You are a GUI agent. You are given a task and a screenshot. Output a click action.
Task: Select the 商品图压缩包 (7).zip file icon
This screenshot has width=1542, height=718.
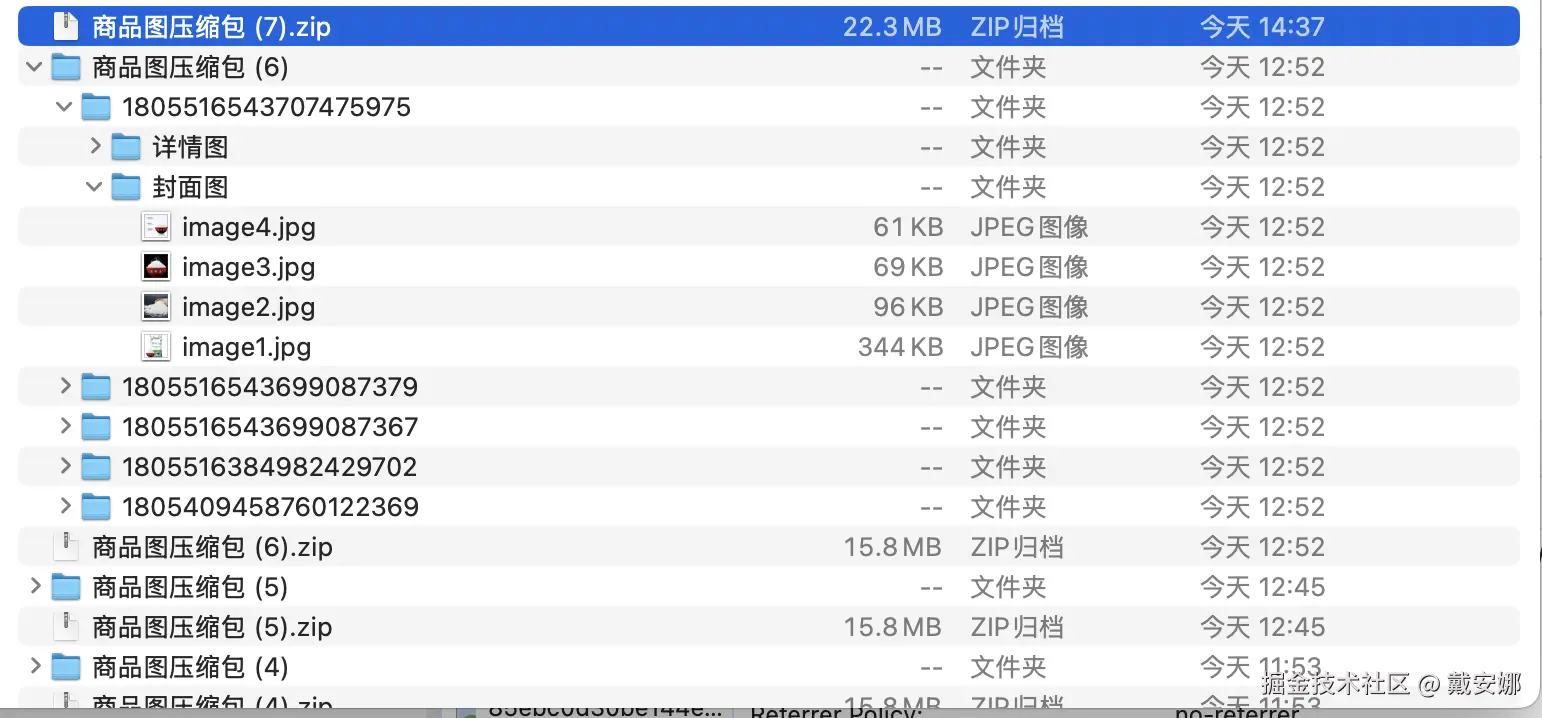click(x=65, y=27)
